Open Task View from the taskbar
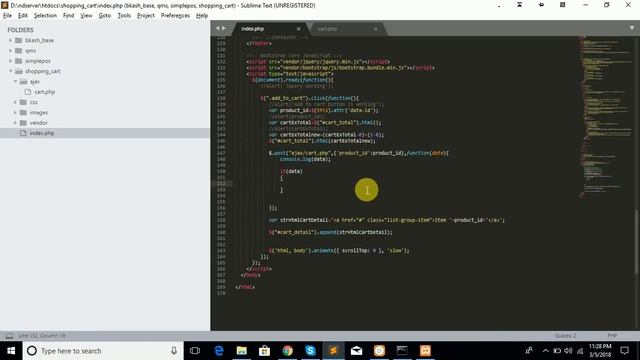The image size is (640, 360). tap(195, 351)
